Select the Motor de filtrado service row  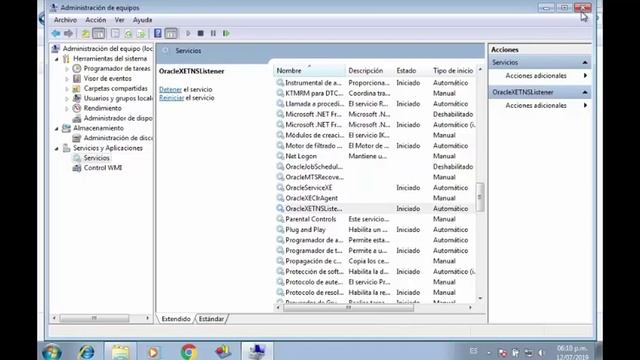click(375, 146)
